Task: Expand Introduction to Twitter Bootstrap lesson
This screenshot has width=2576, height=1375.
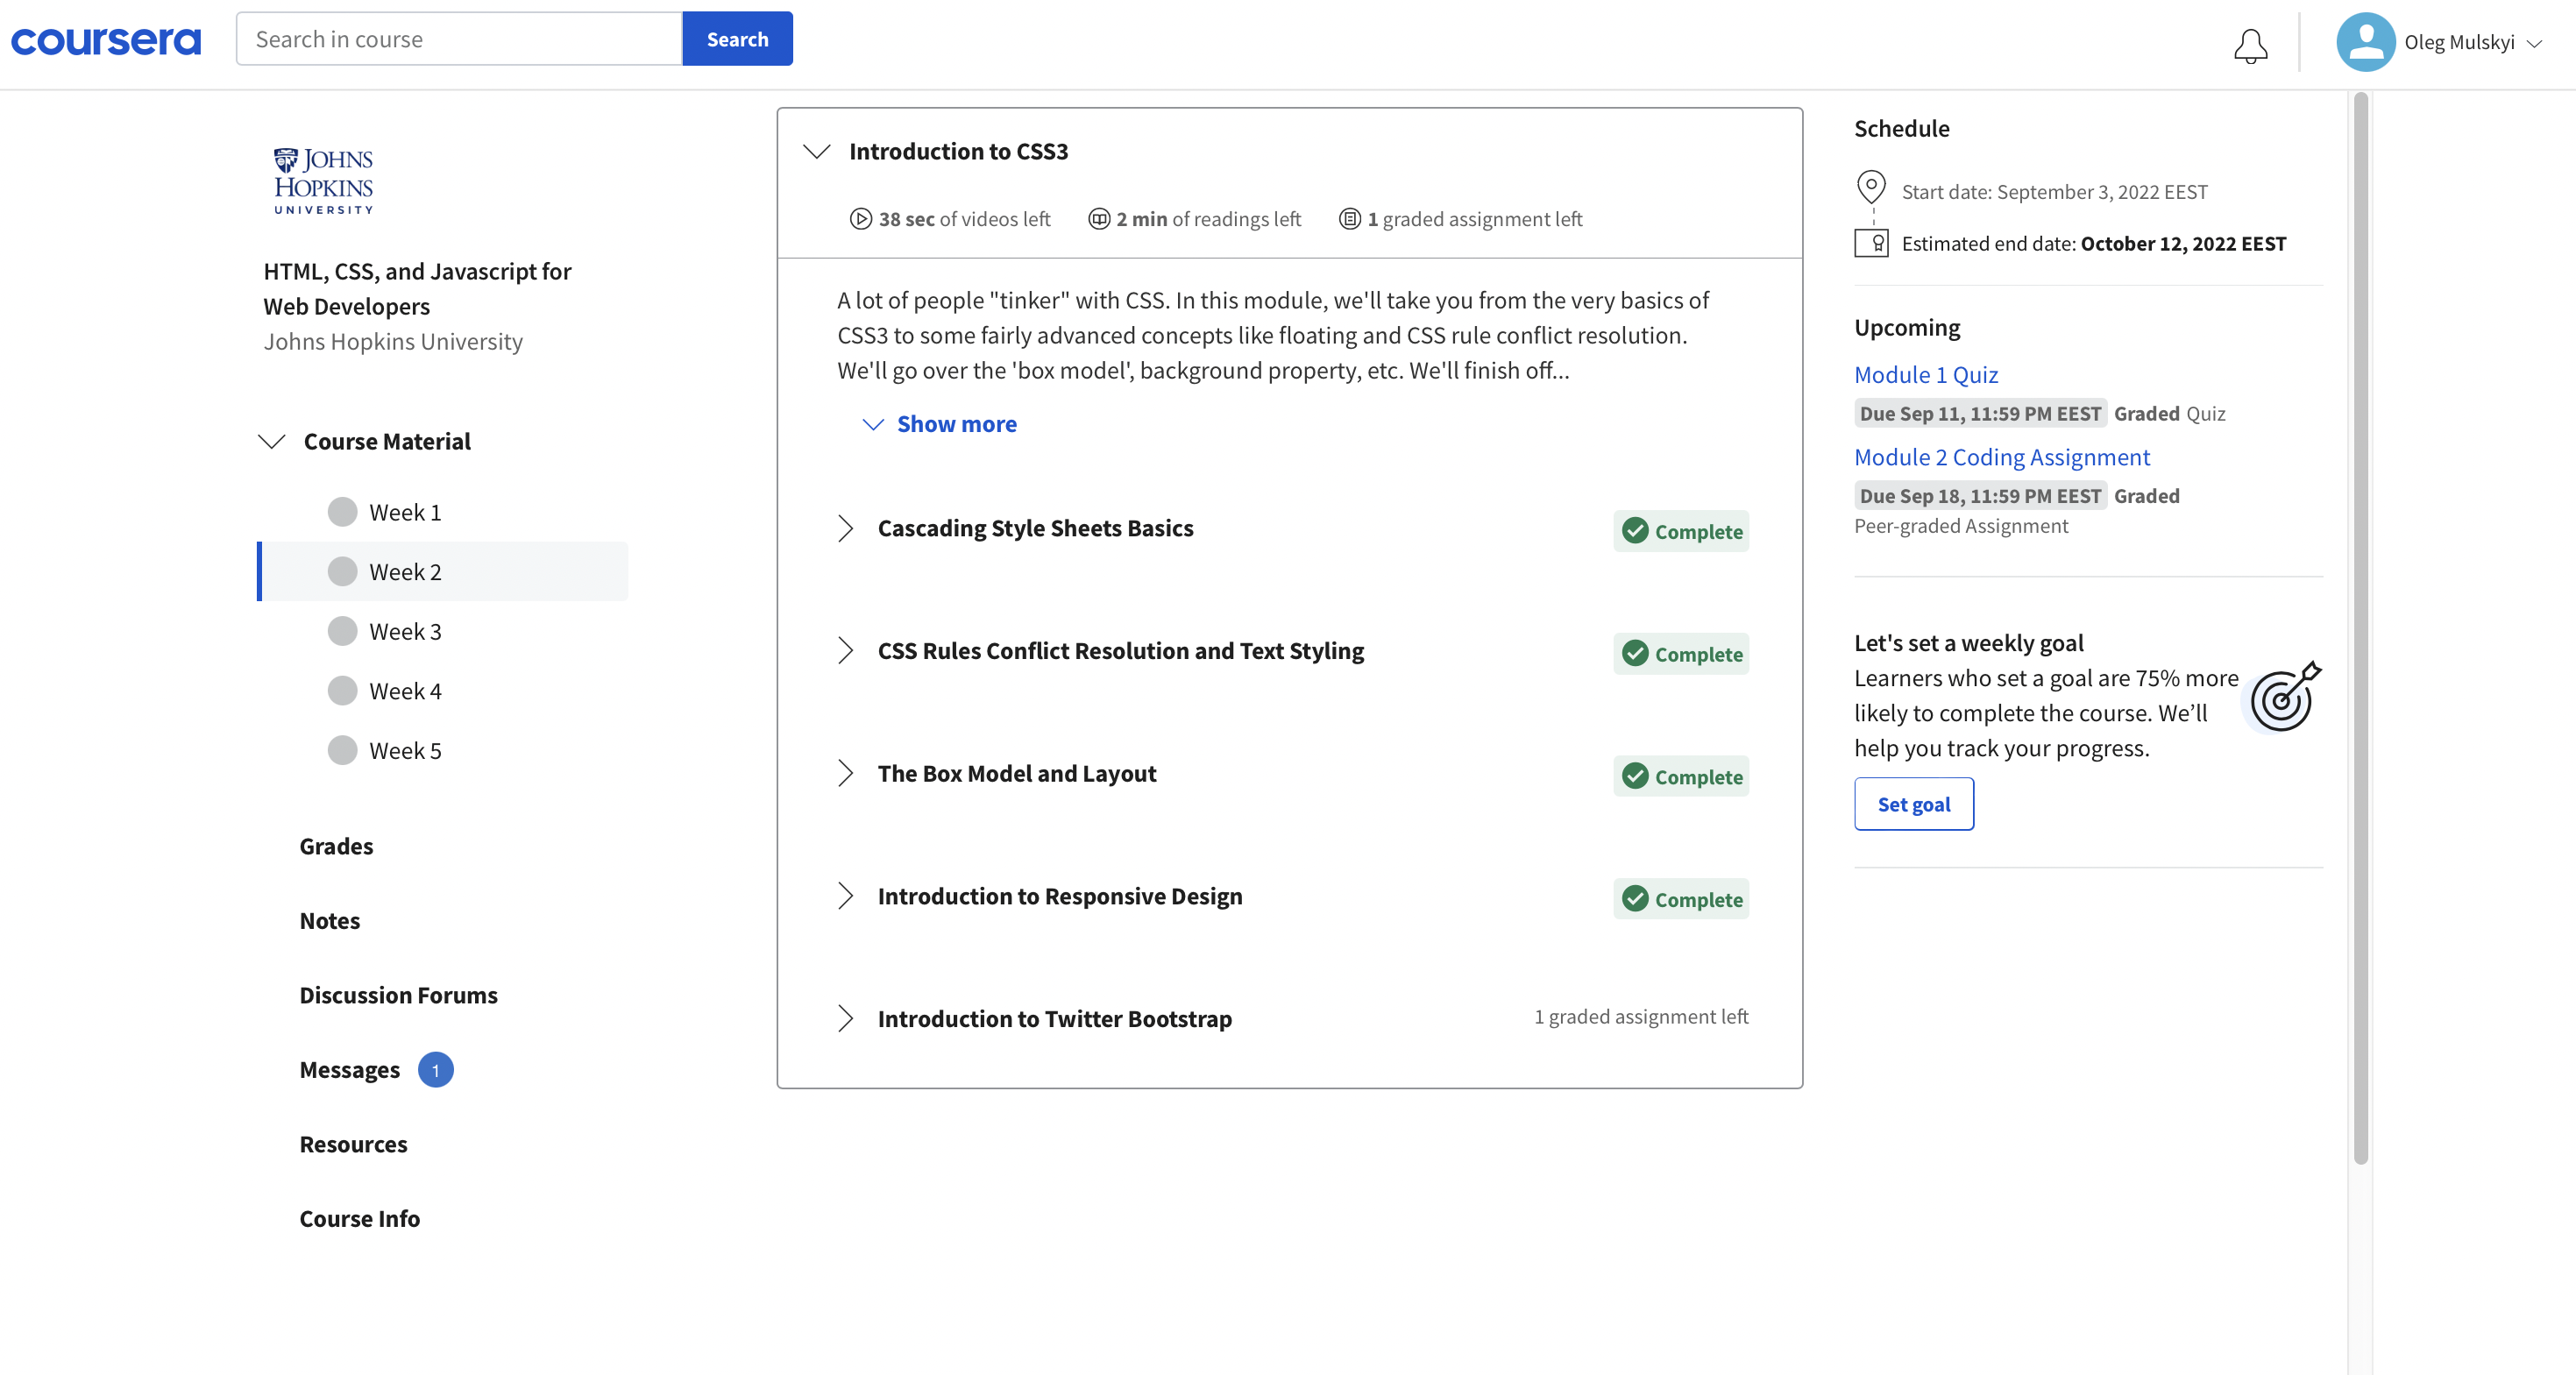Action: point(845,1018)
